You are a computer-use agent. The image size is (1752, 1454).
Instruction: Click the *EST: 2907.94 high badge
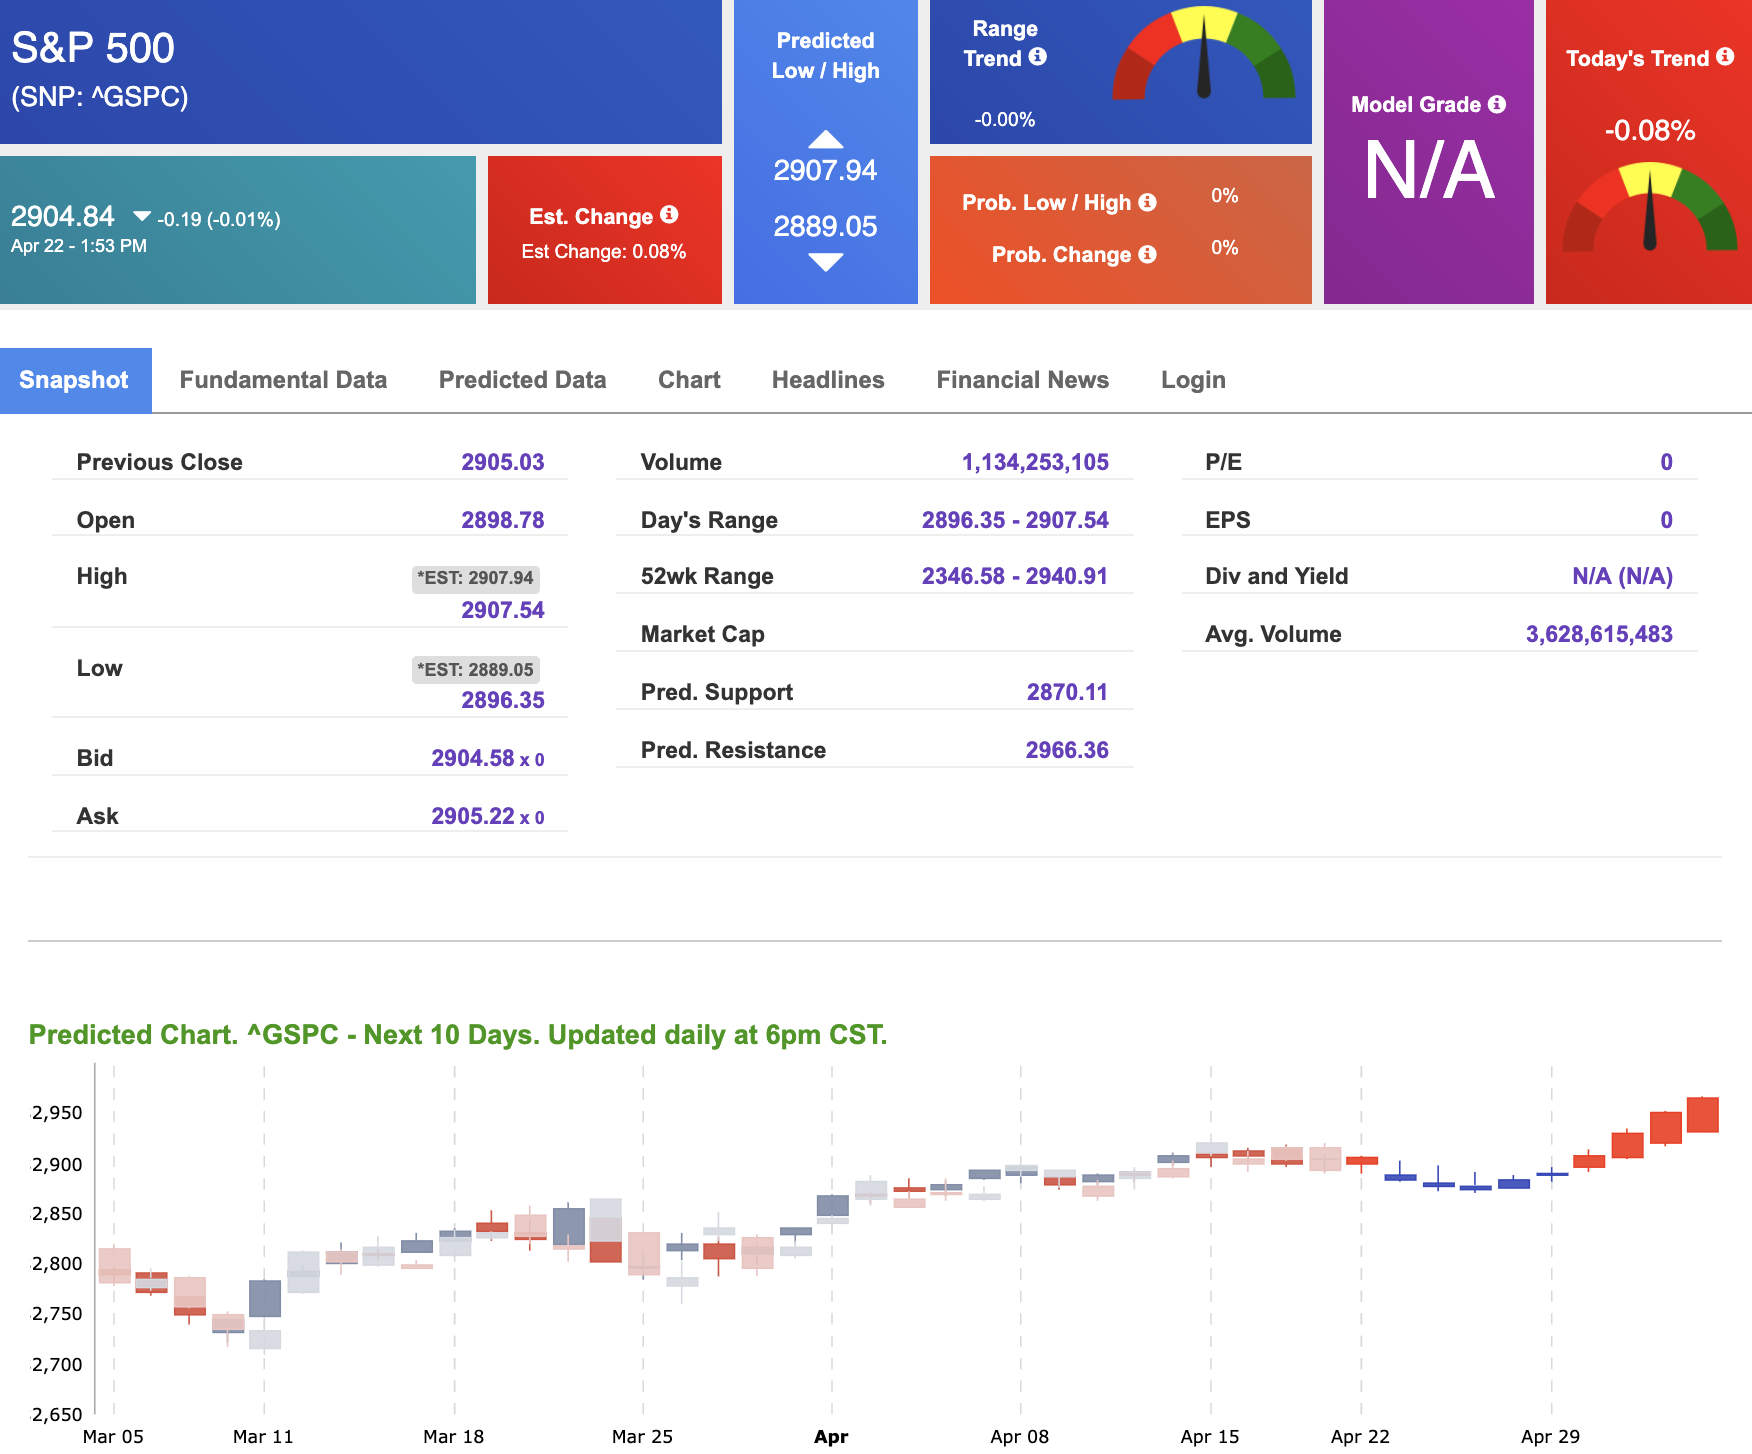coord(476,578)
